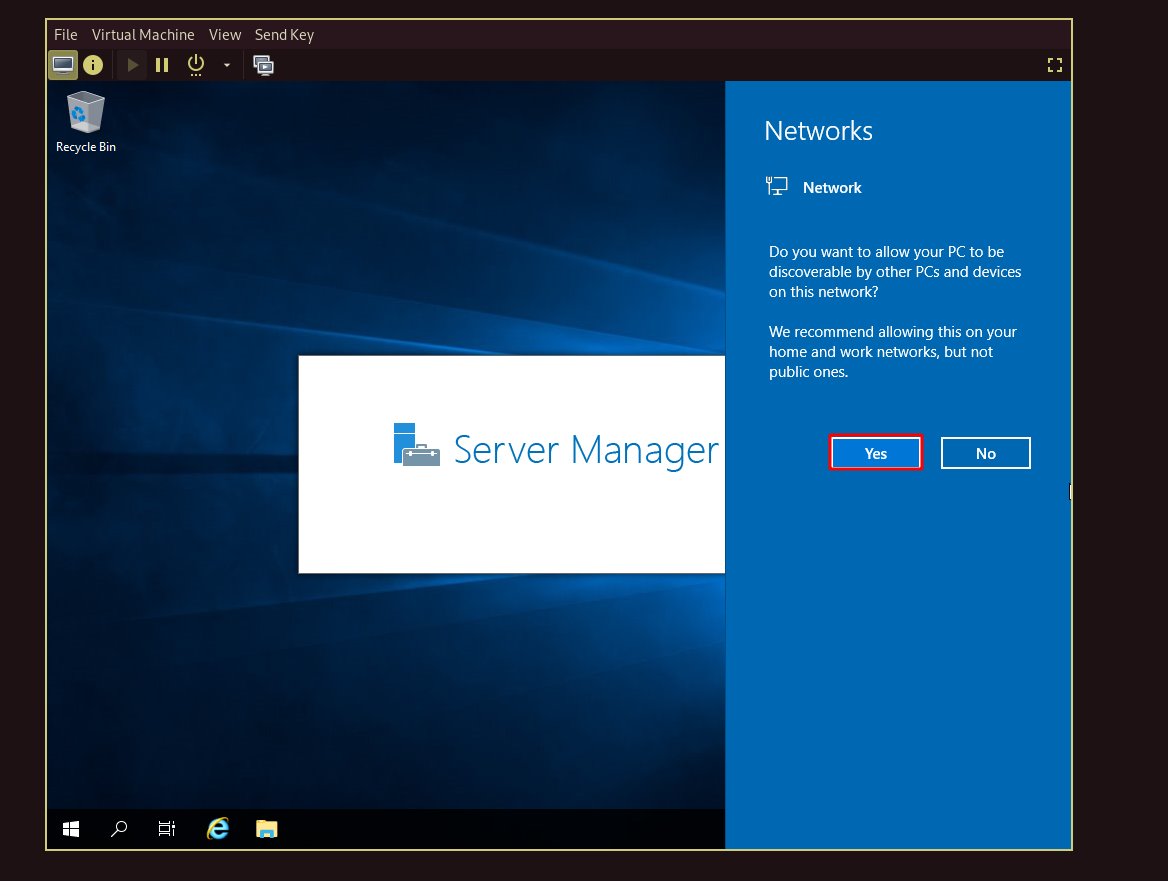The image size is (1168, 881).
Task: Click the Network connection icon in Networks panel
Action: 776,186
